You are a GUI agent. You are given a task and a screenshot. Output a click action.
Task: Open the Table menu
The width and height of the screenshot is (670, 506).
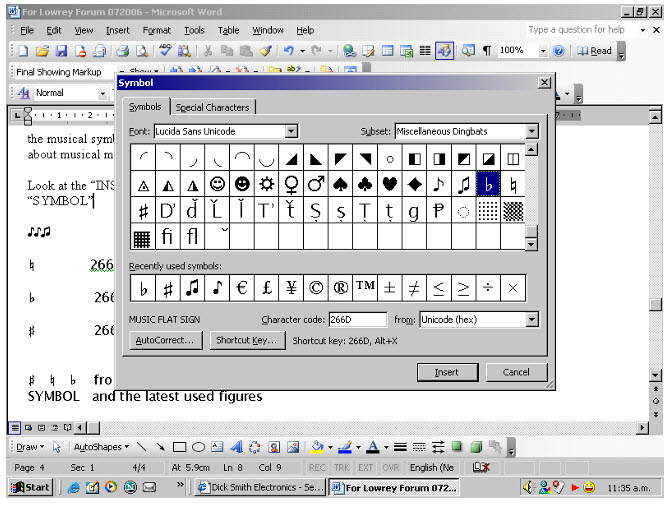[x=229, y=31]
